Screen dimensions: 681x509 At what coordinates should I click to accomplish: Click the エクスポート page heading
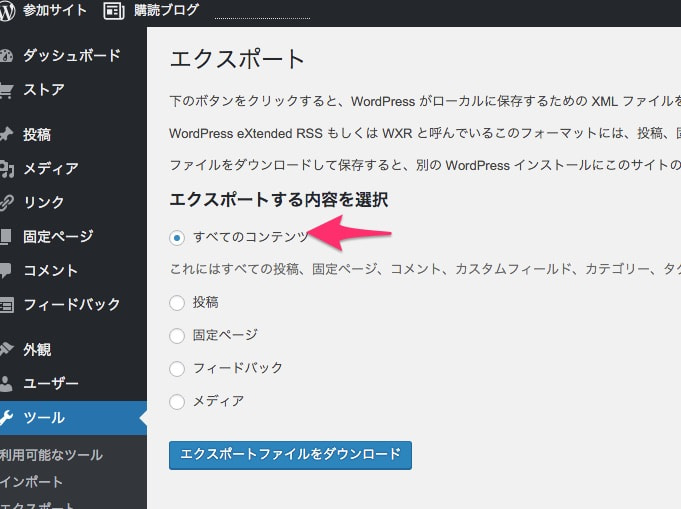[x=237, y=59]
